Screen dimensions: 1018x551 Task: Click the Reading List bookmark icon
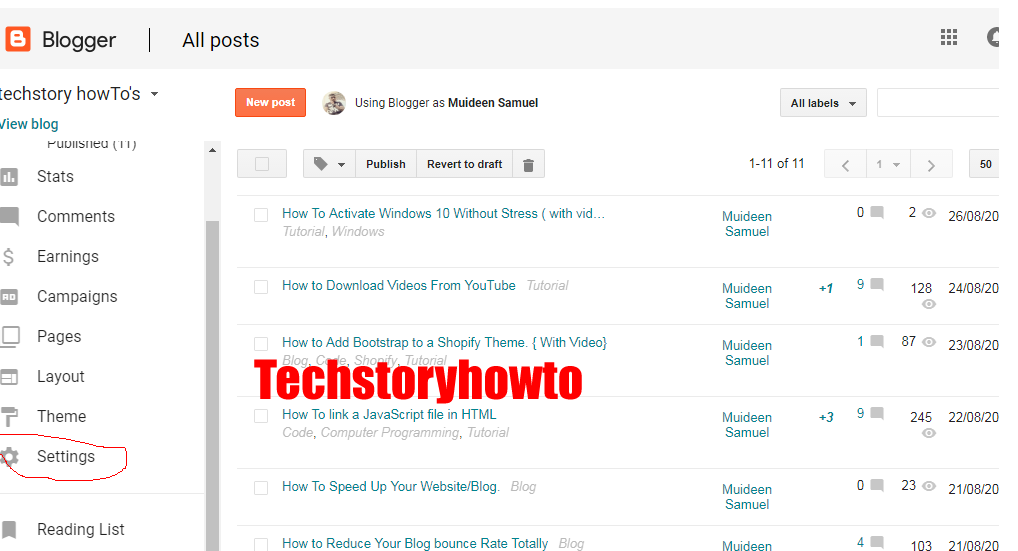click(x=9, y=530)
